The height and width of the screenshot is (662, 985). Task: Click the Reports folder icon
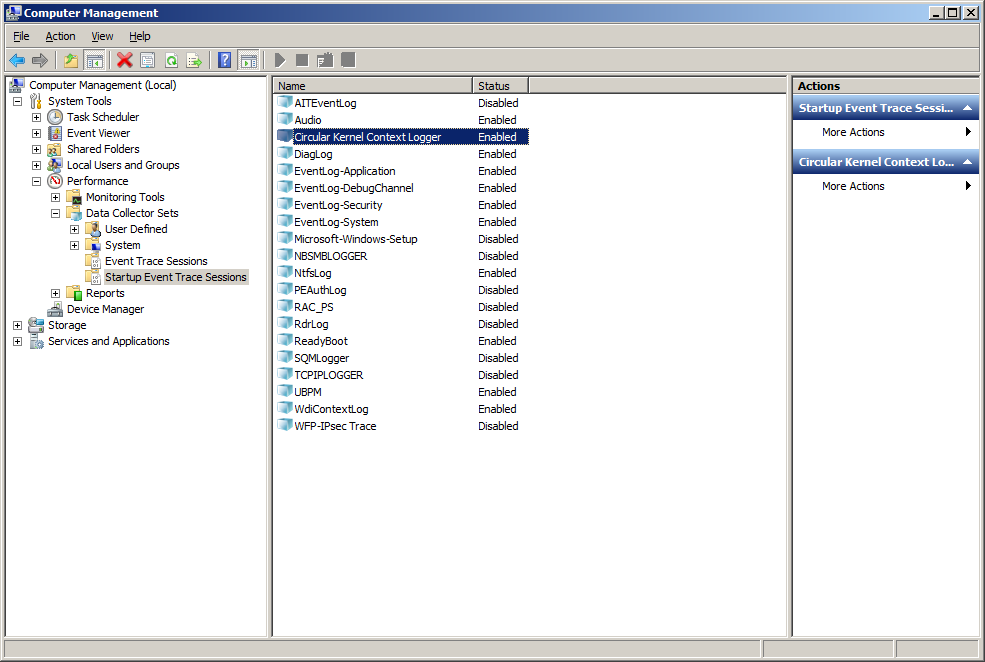click(x=74, y=293)
